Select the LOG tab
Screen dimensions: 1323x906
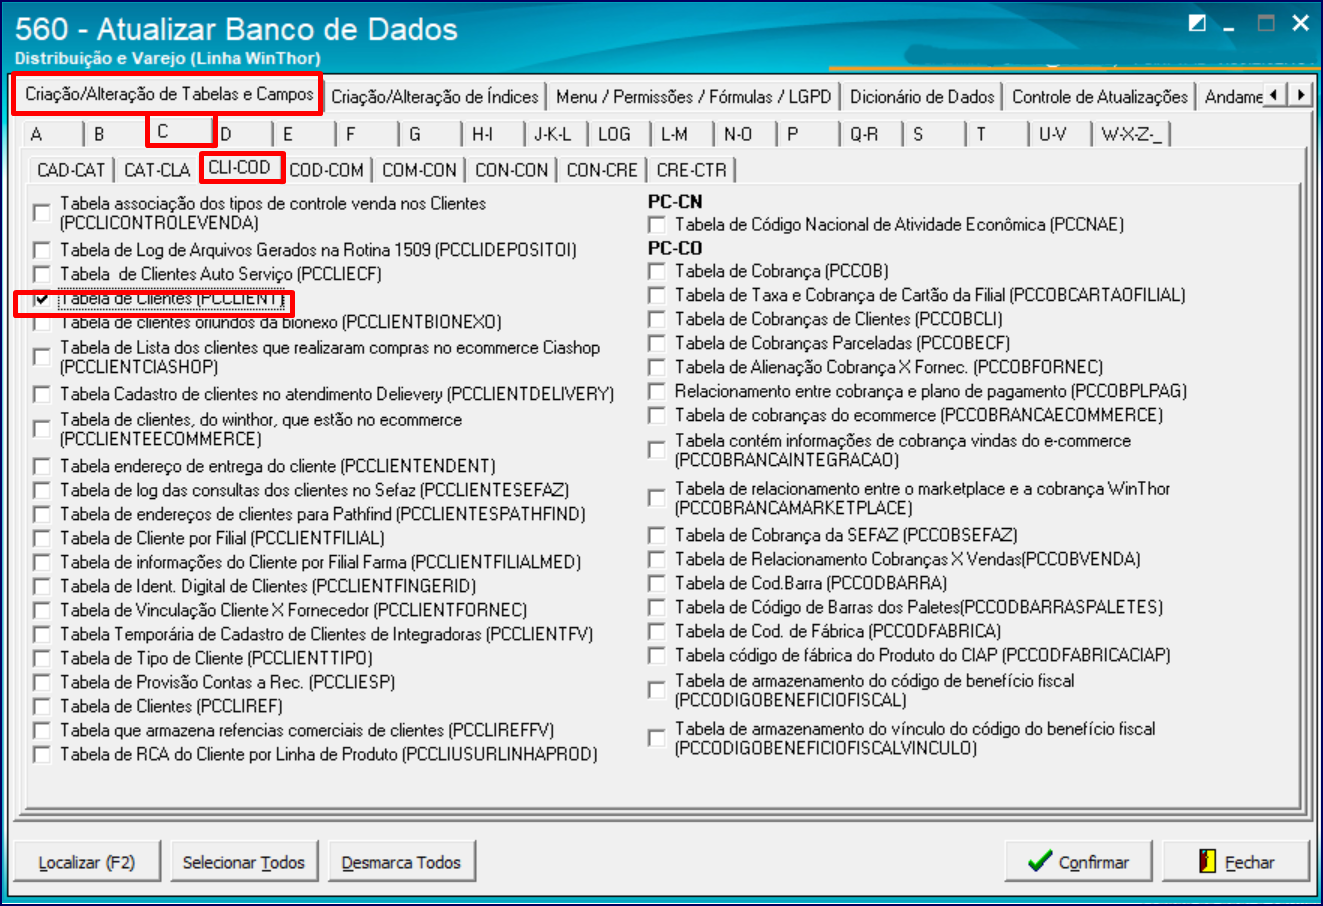(x=620, y=134)
